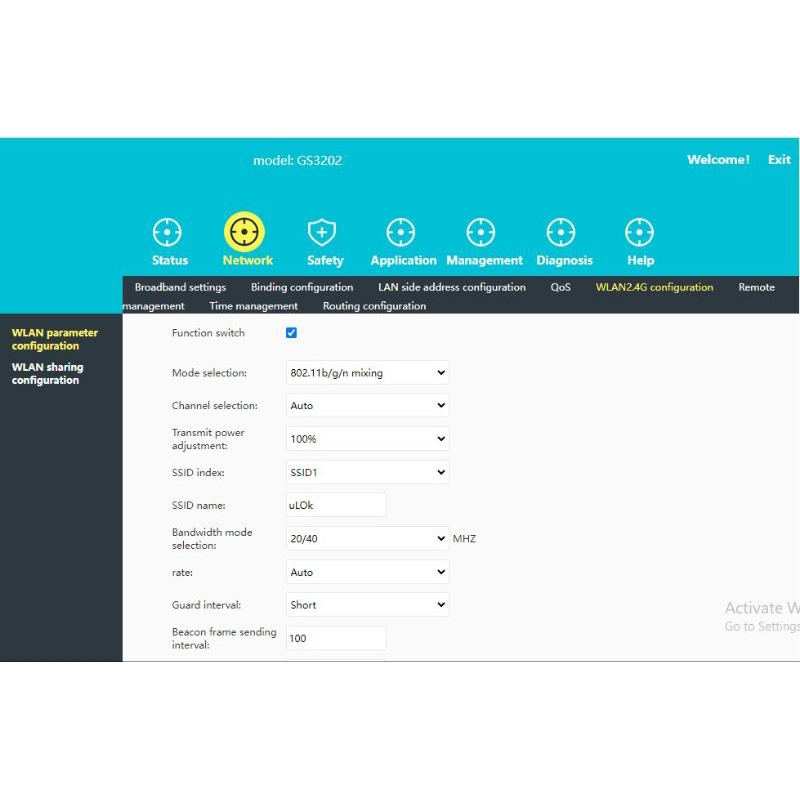
Task: Switch to Broadband settings tab
Action: (180, 287)
